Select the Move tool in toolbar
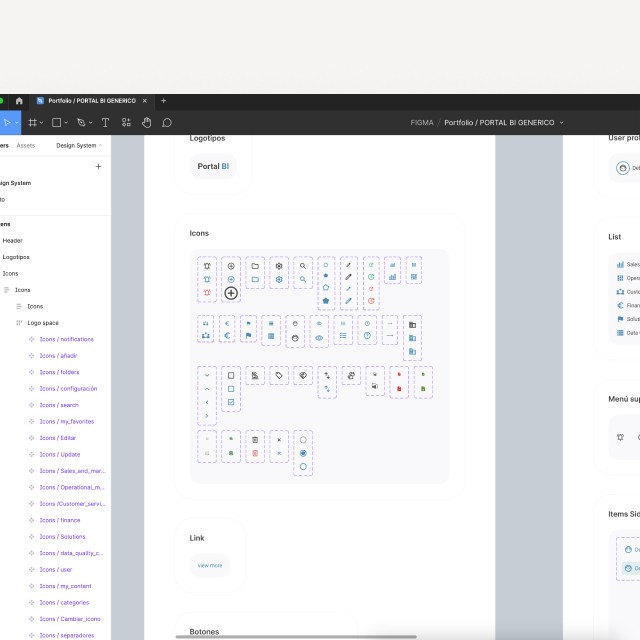Viewport: 640px width, 640px height. tap(7, 122)
